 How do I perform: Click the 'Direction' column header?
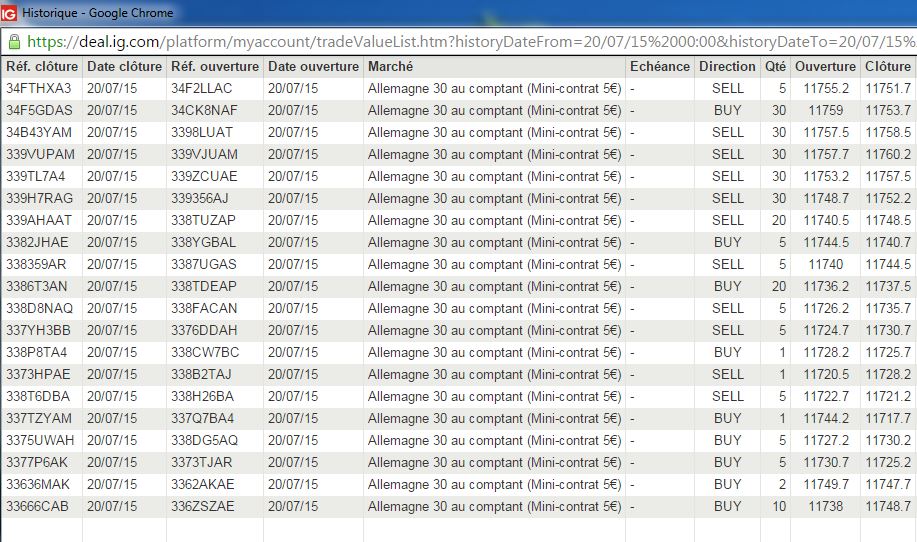pos(727,67)
